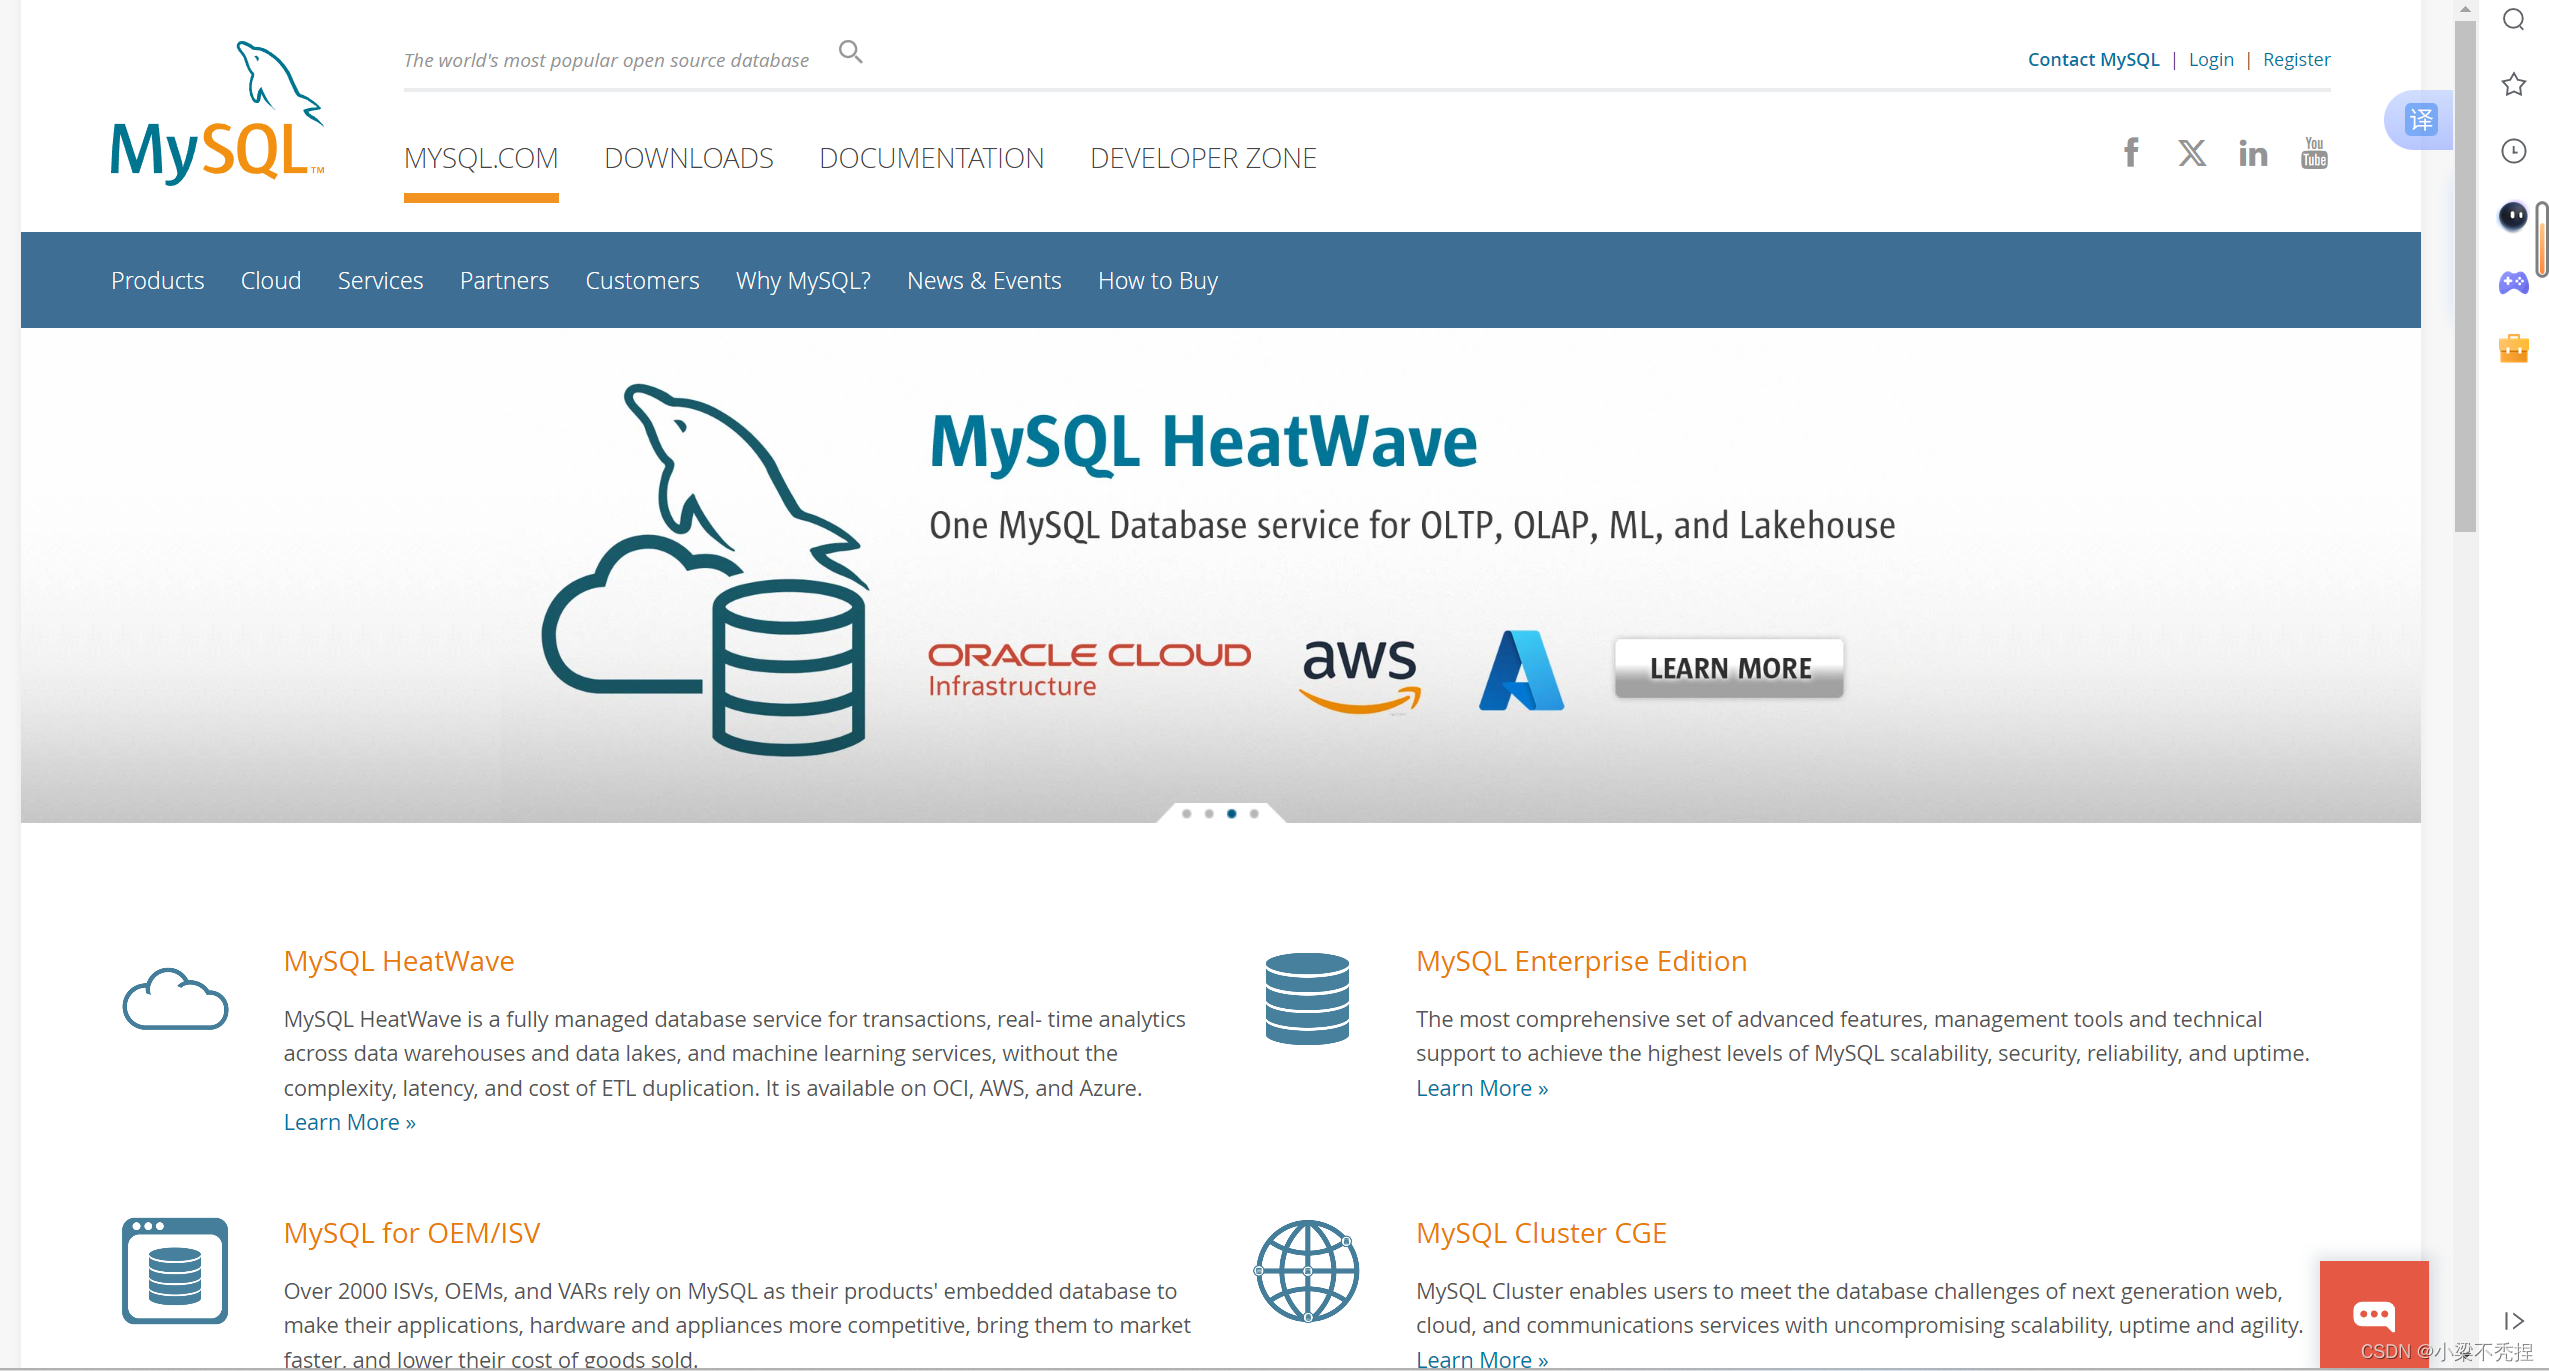2549x1371 pixels.
Task: Open the LinkedIn social icon
Action: pos(2253,153)
